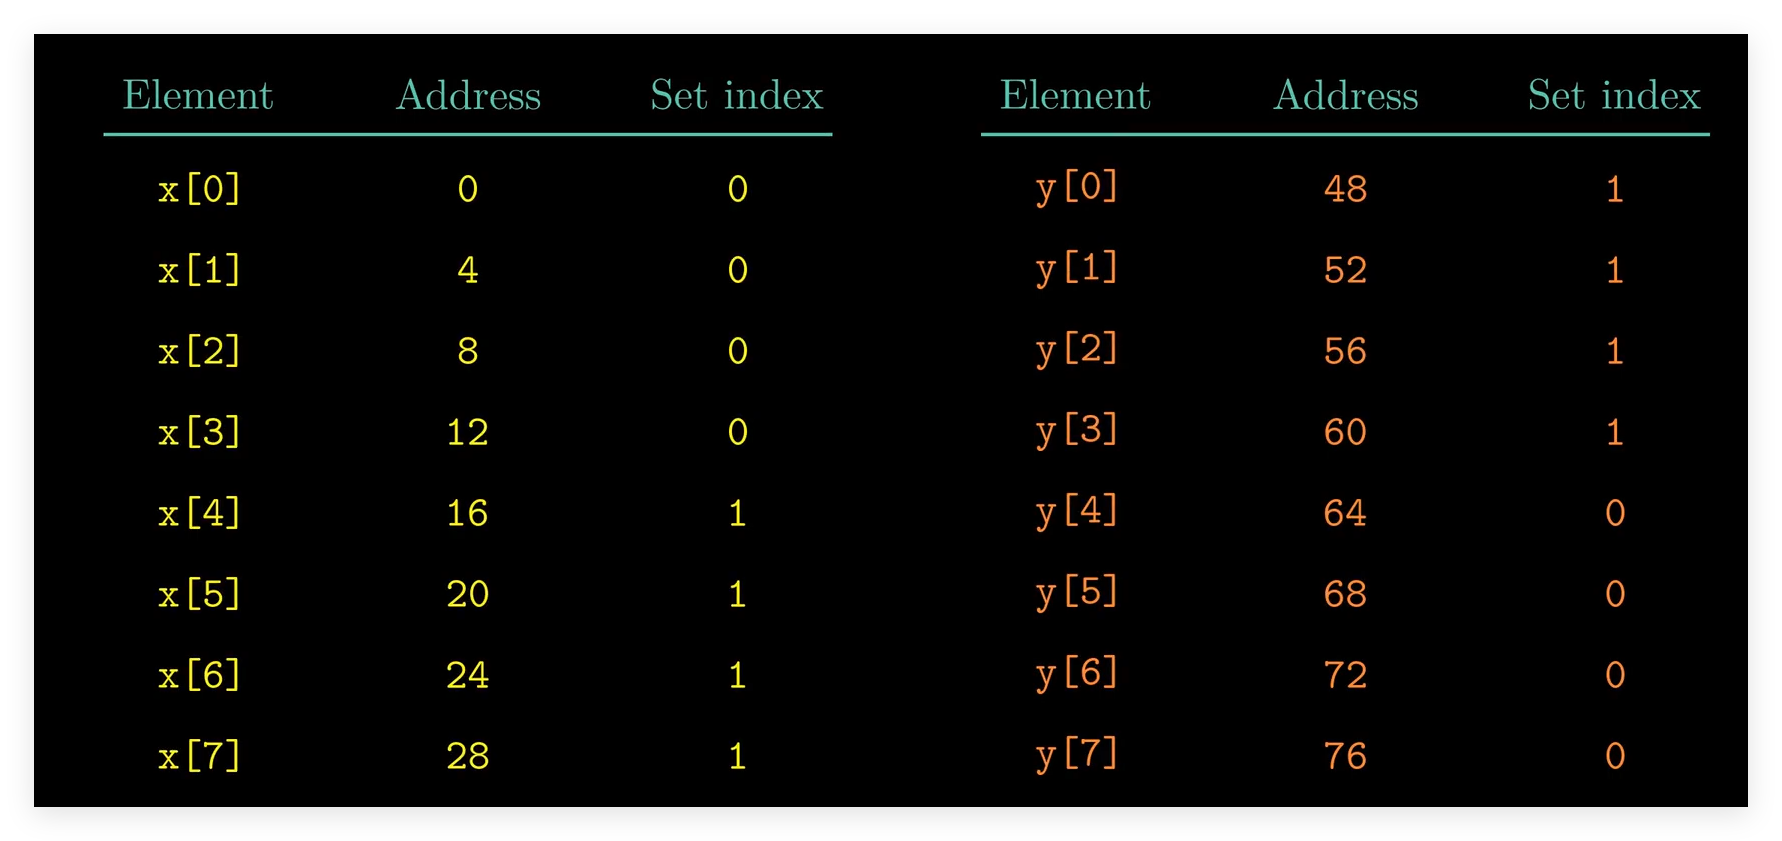This screenshot has height=841, width=1782.
Task: Click address 28 for x[7]
Action: (x=467, y=756)
